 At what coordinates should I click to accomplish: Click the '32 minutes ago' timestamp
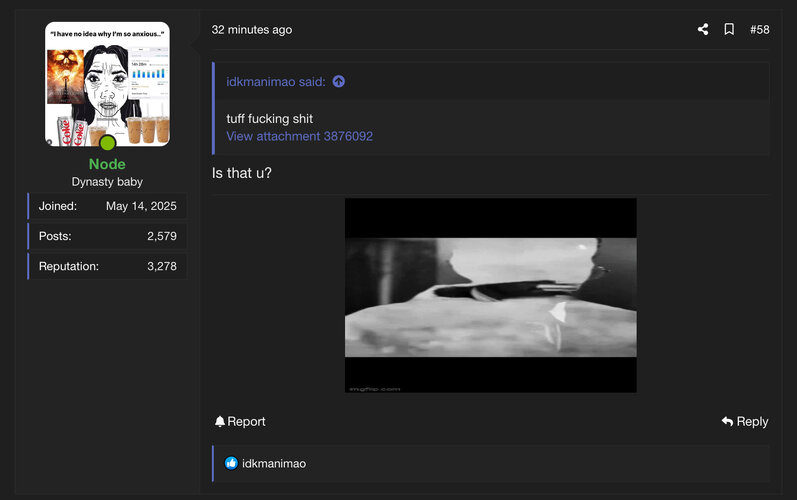click(x=252, y=29)
